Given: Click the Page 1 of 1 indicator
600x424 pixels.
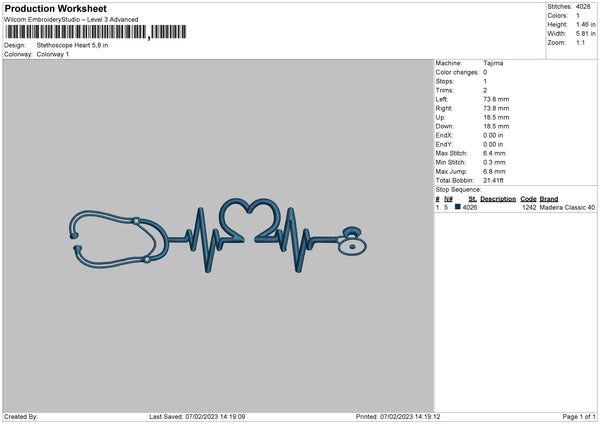Looking at the screenshot, I should (579, 416).
